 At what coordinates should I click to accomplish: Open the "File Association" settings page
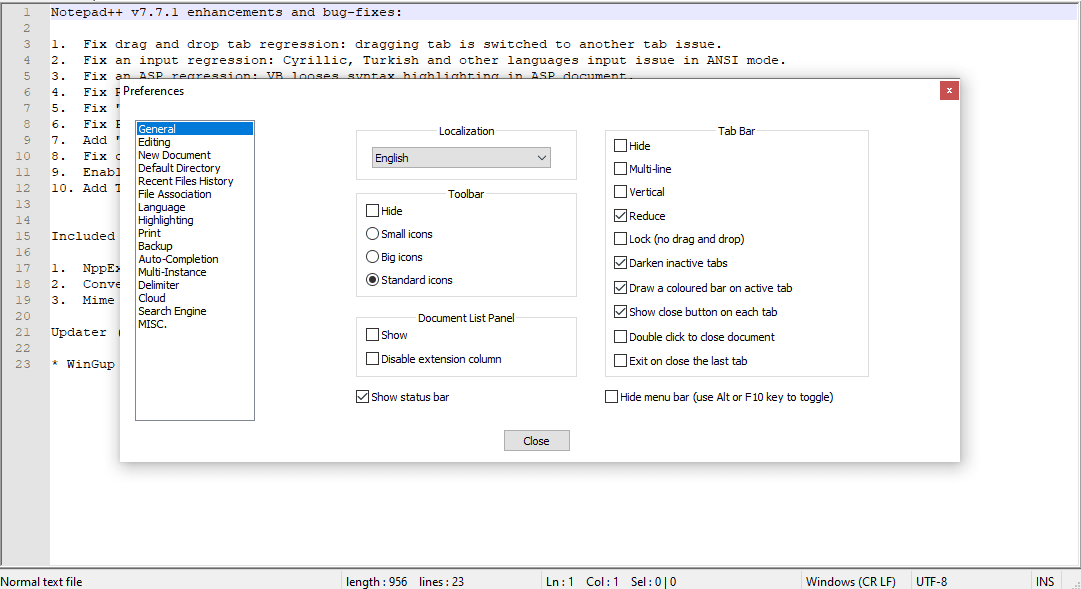tap(174, 193)
